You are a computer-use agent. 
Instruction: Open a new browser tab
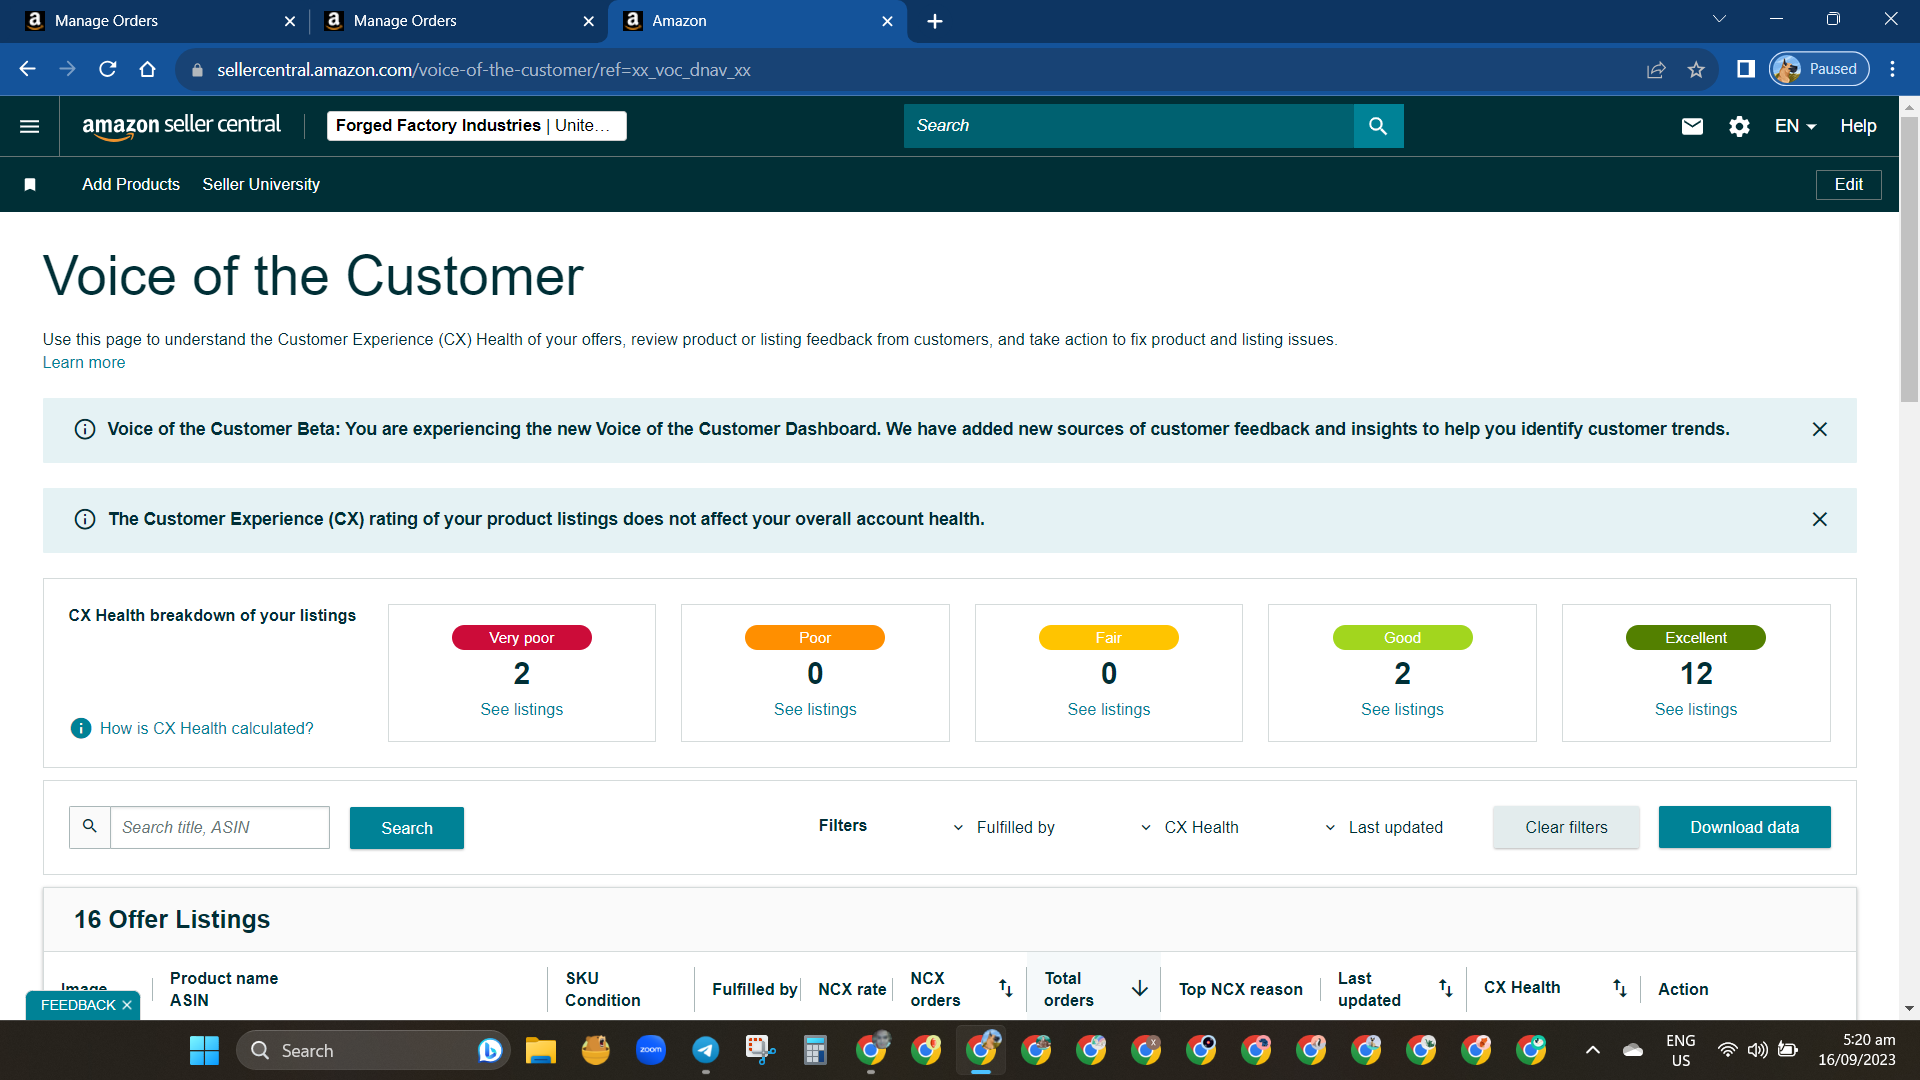(935, 21)
